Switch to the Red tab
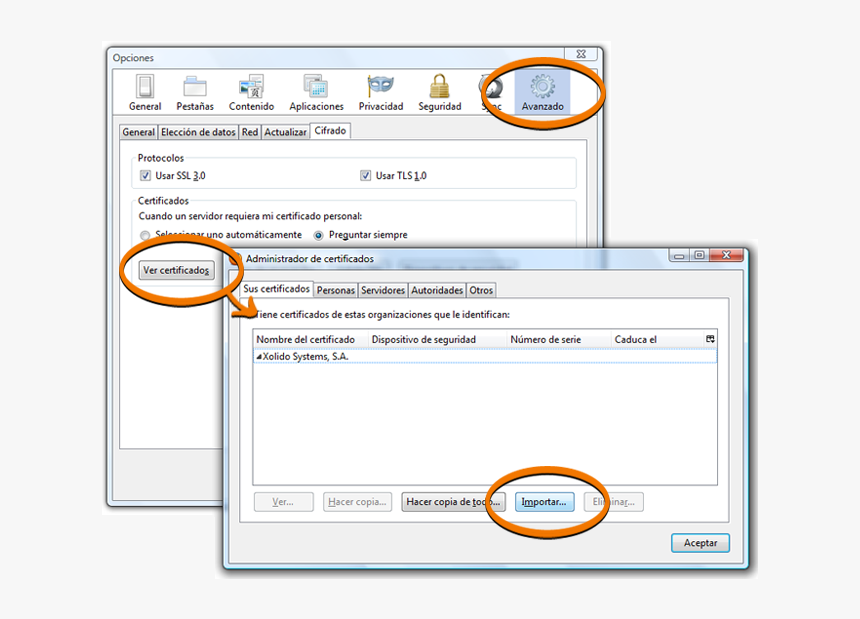Image resolution: width=860 pixels, height=619 pixels. 250,132
